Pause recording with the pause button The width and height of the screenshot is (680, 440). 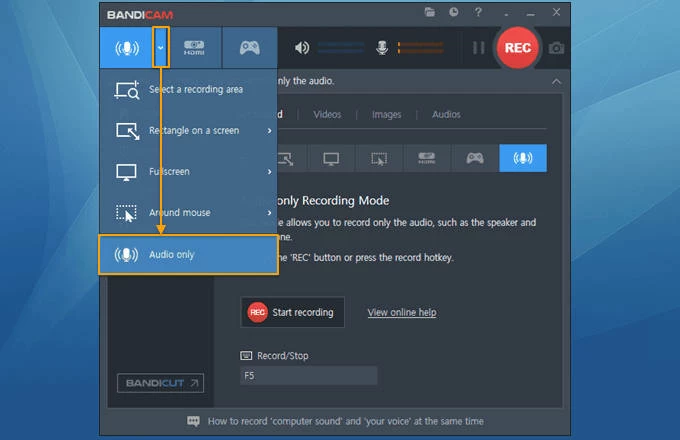(478, 48)
